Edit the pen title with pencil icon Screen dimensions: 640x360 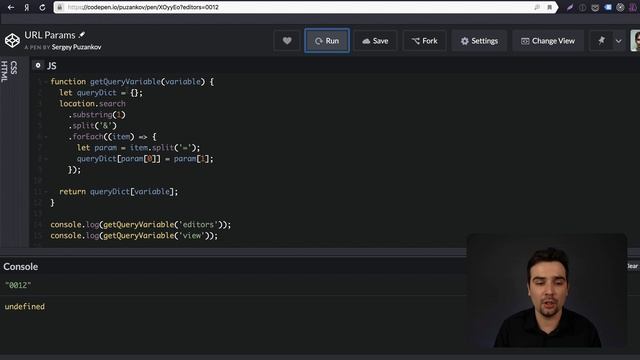82,35
